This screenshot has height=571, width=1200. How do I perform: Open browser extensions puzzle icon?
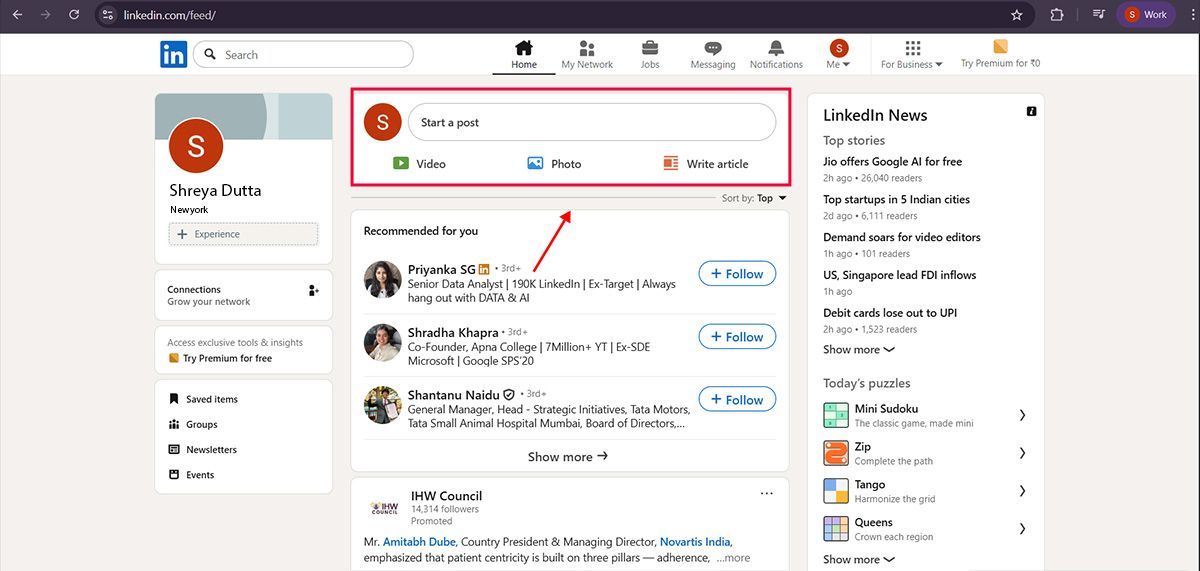coord(1057,15)
